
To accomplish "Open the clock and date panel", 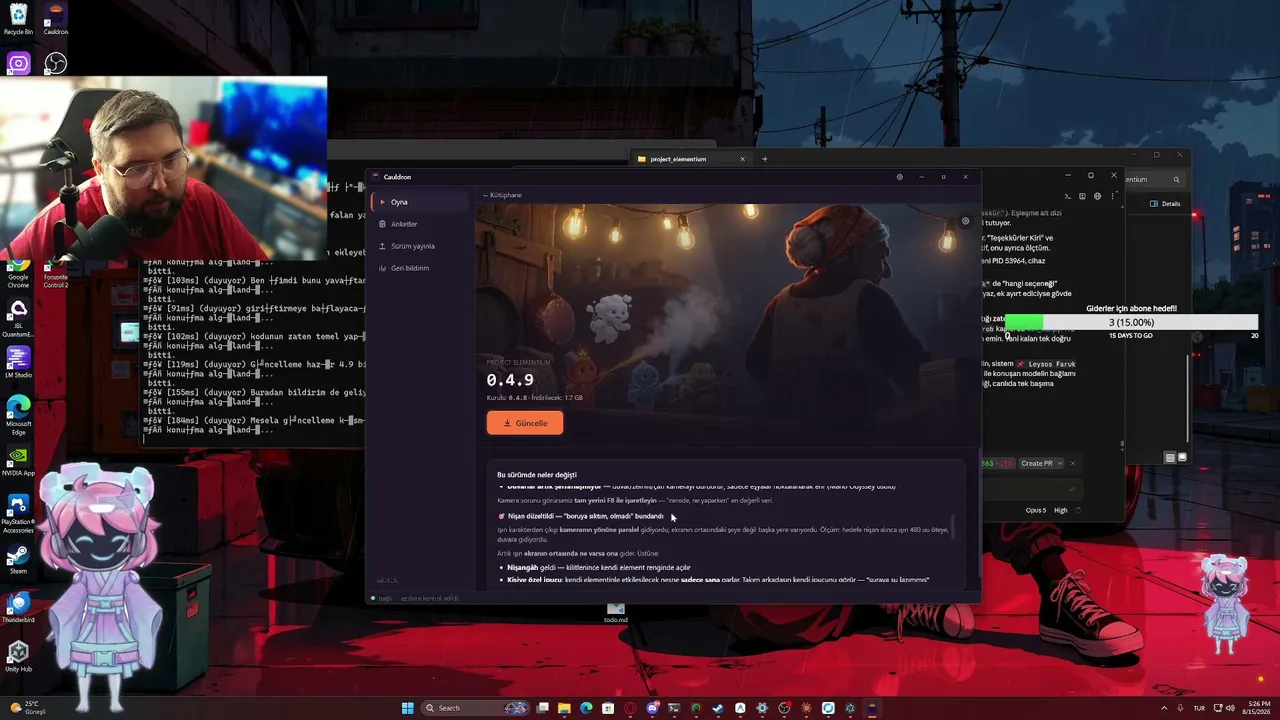I will tap(1254, 708).
